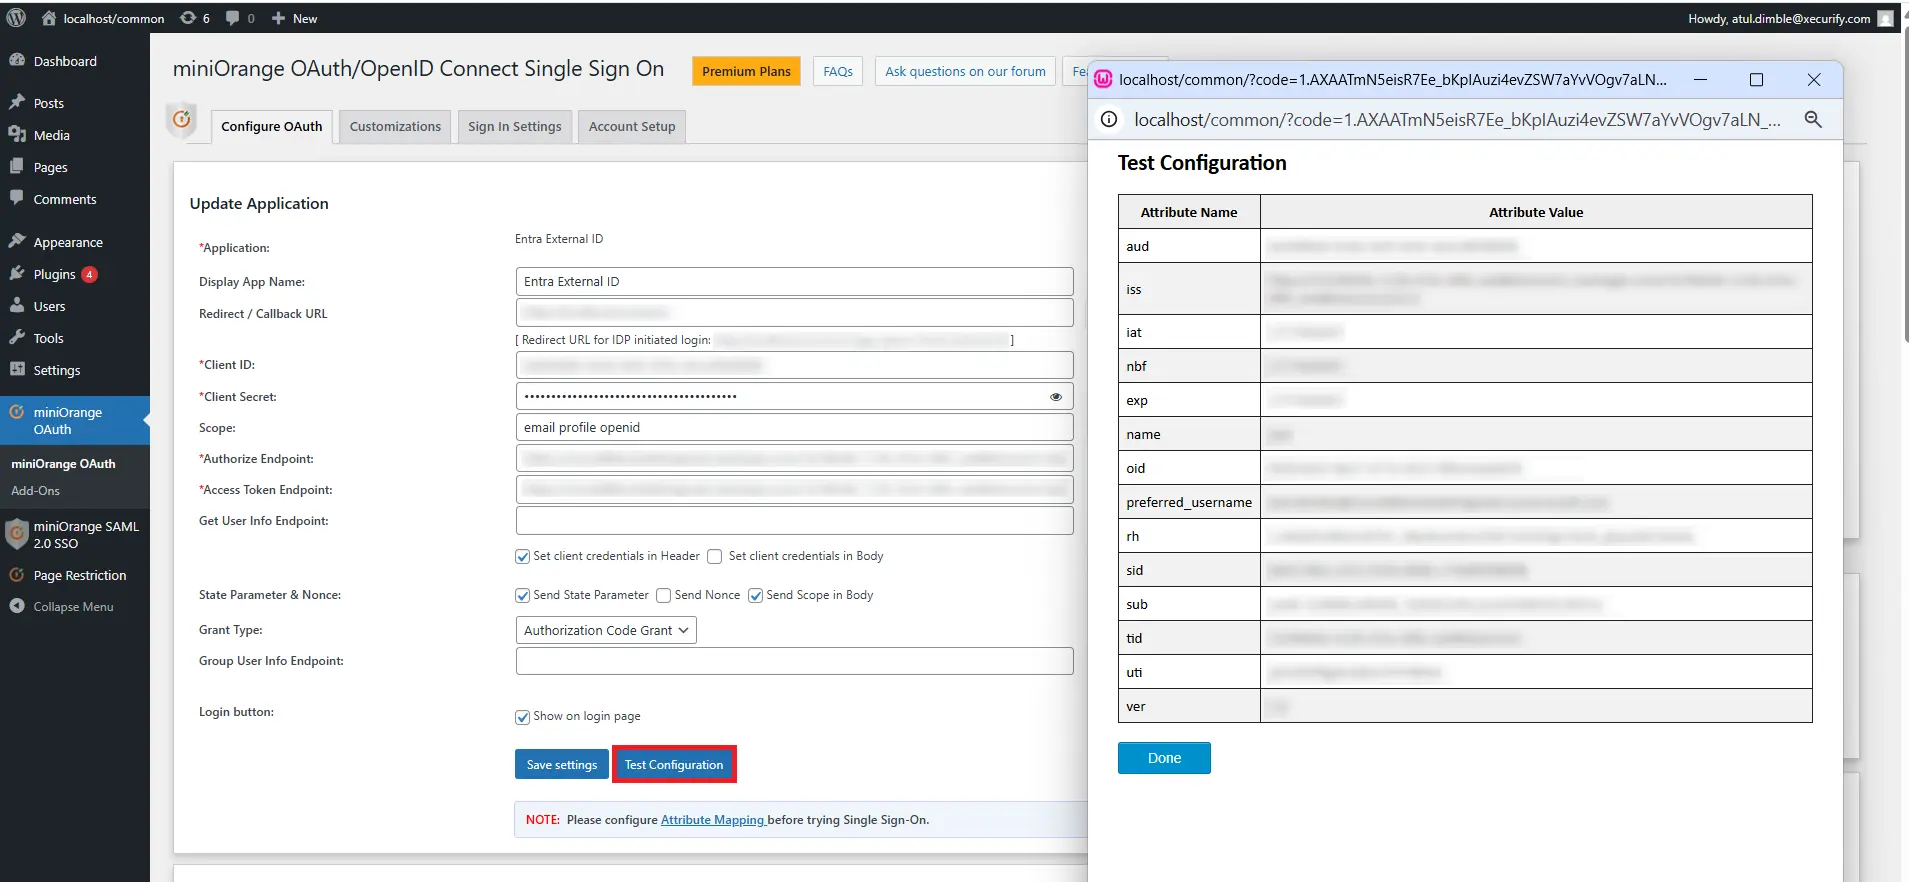Viewport: 1909px width, 882px height.
Task: Click the Plugins update count badge 4
Action: (x=90, y=274)
